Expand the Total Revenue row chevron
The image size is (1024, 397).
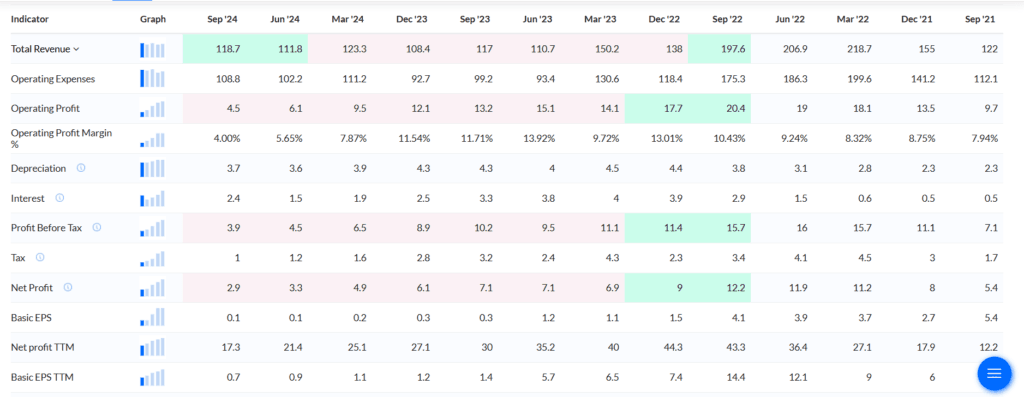(x=76, y=49)
